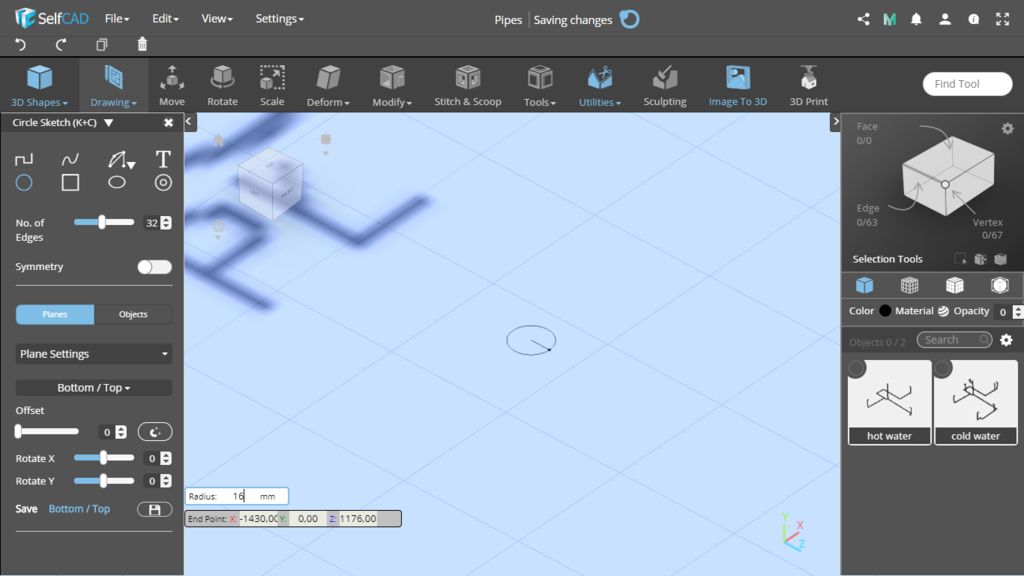Open the Settings menu

[280, 19]
